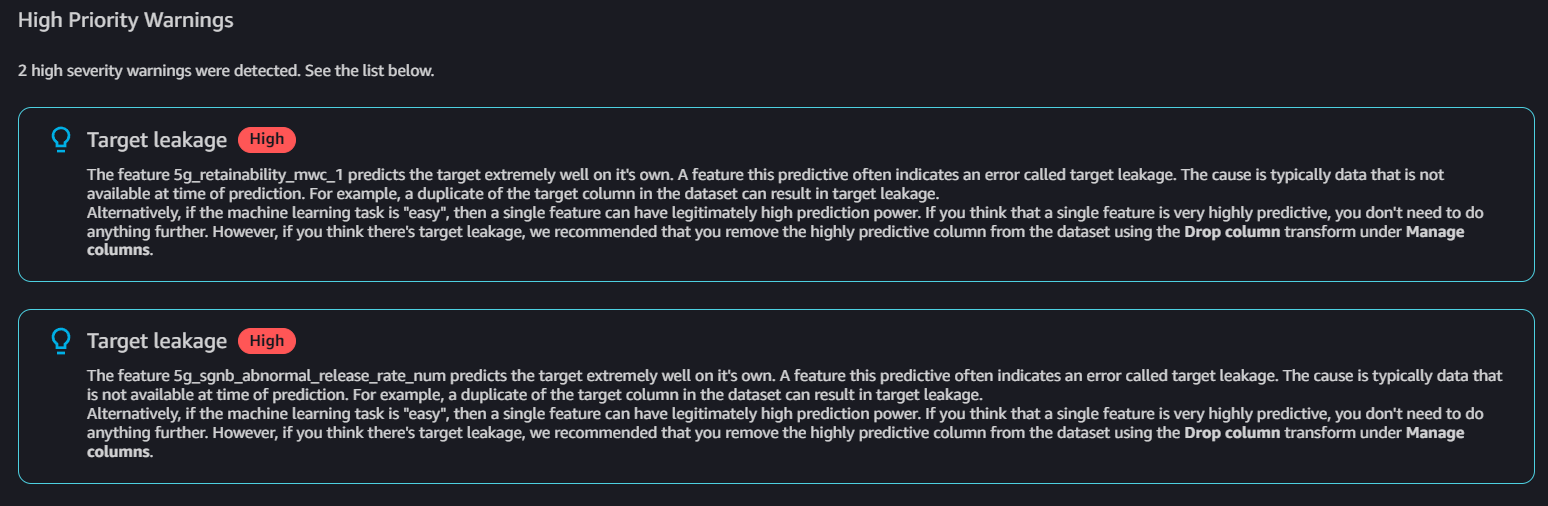Click the lightbulb icon for the 5g_sgnb_abnormal_release_rate_num warning
The image size is (1548, 506).
pyautogui.click(x=61, y=342)
